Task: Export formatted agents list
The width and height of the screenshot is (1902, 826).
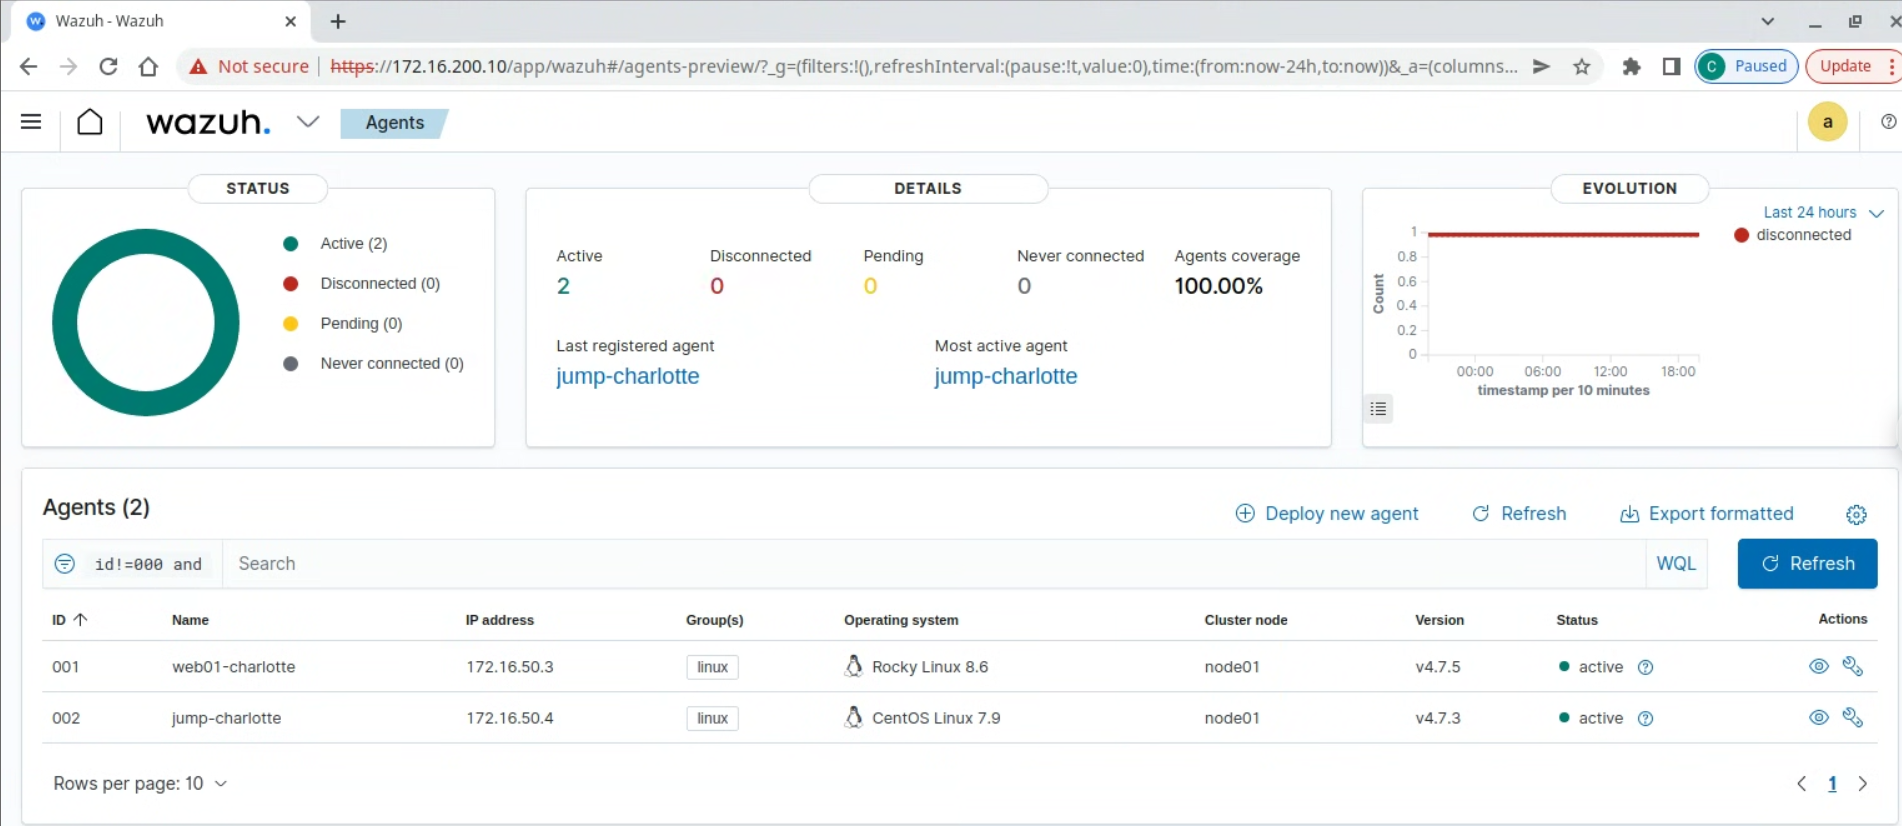Action: [x=1707, y=514]
